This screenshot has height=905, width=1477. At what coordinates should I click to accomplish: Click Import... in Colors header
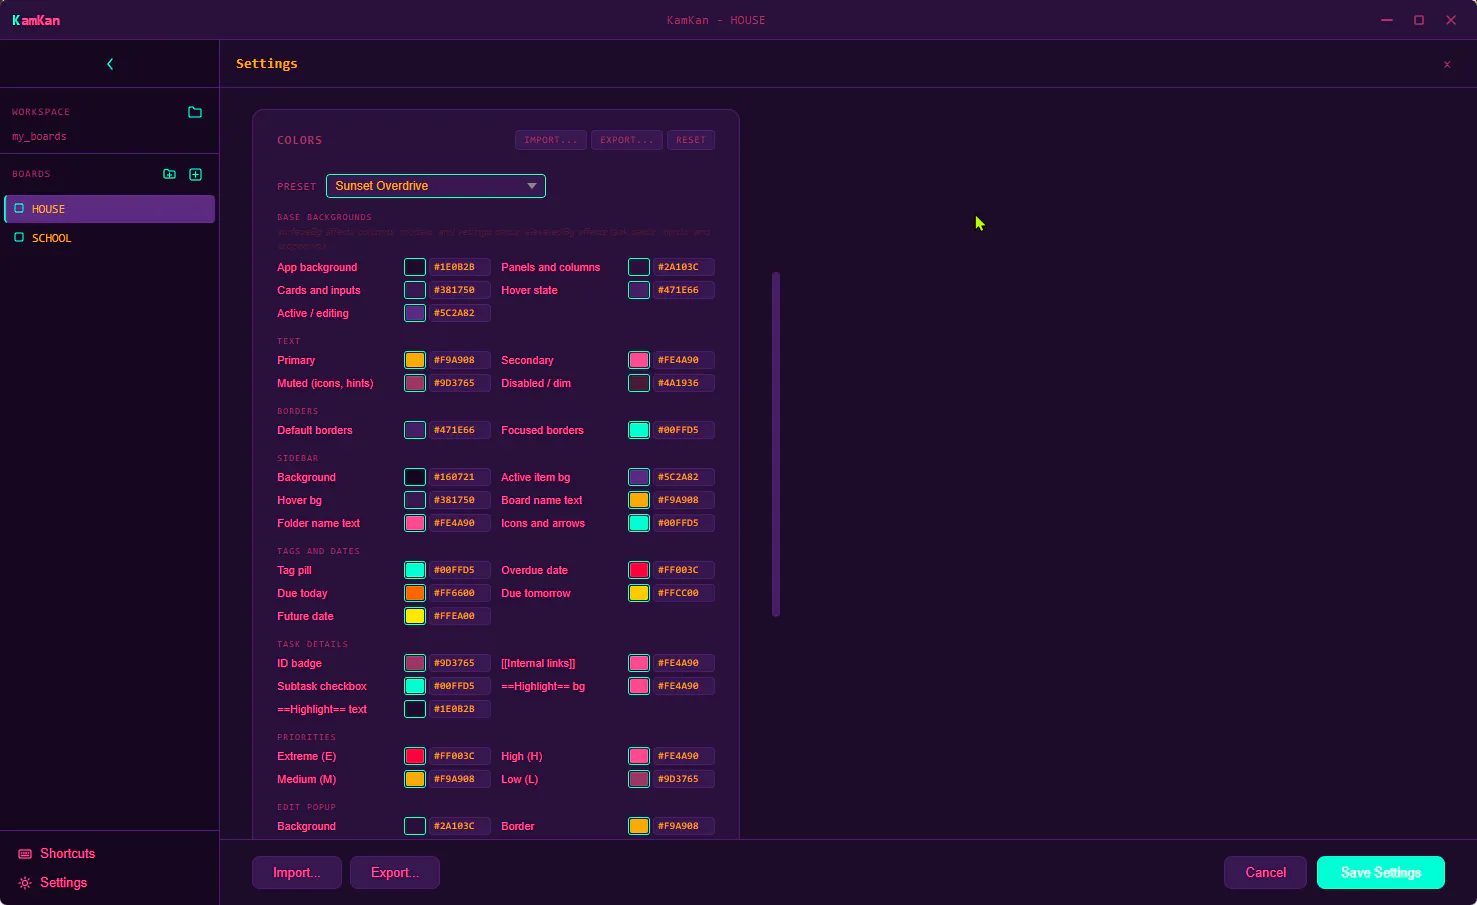[x=551, y=140]
